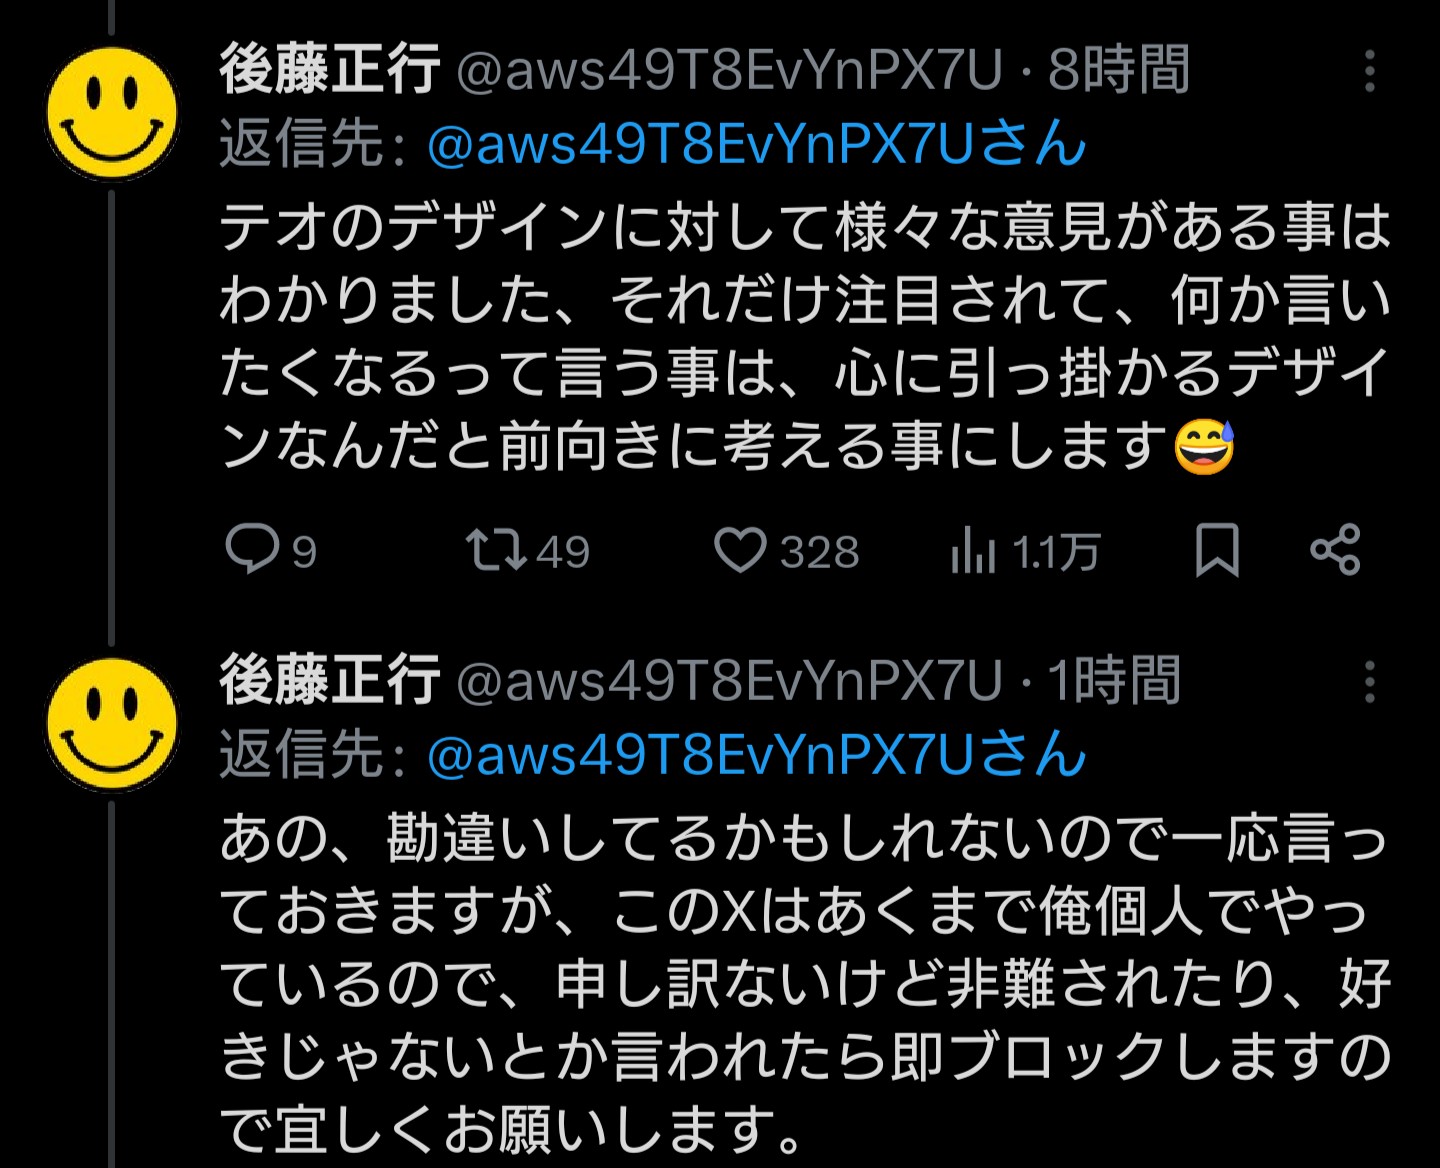Open the tweet text starting あの、勘違いしてる
The width and height of the screenshot is (1440, 1168).
point(805,985)
